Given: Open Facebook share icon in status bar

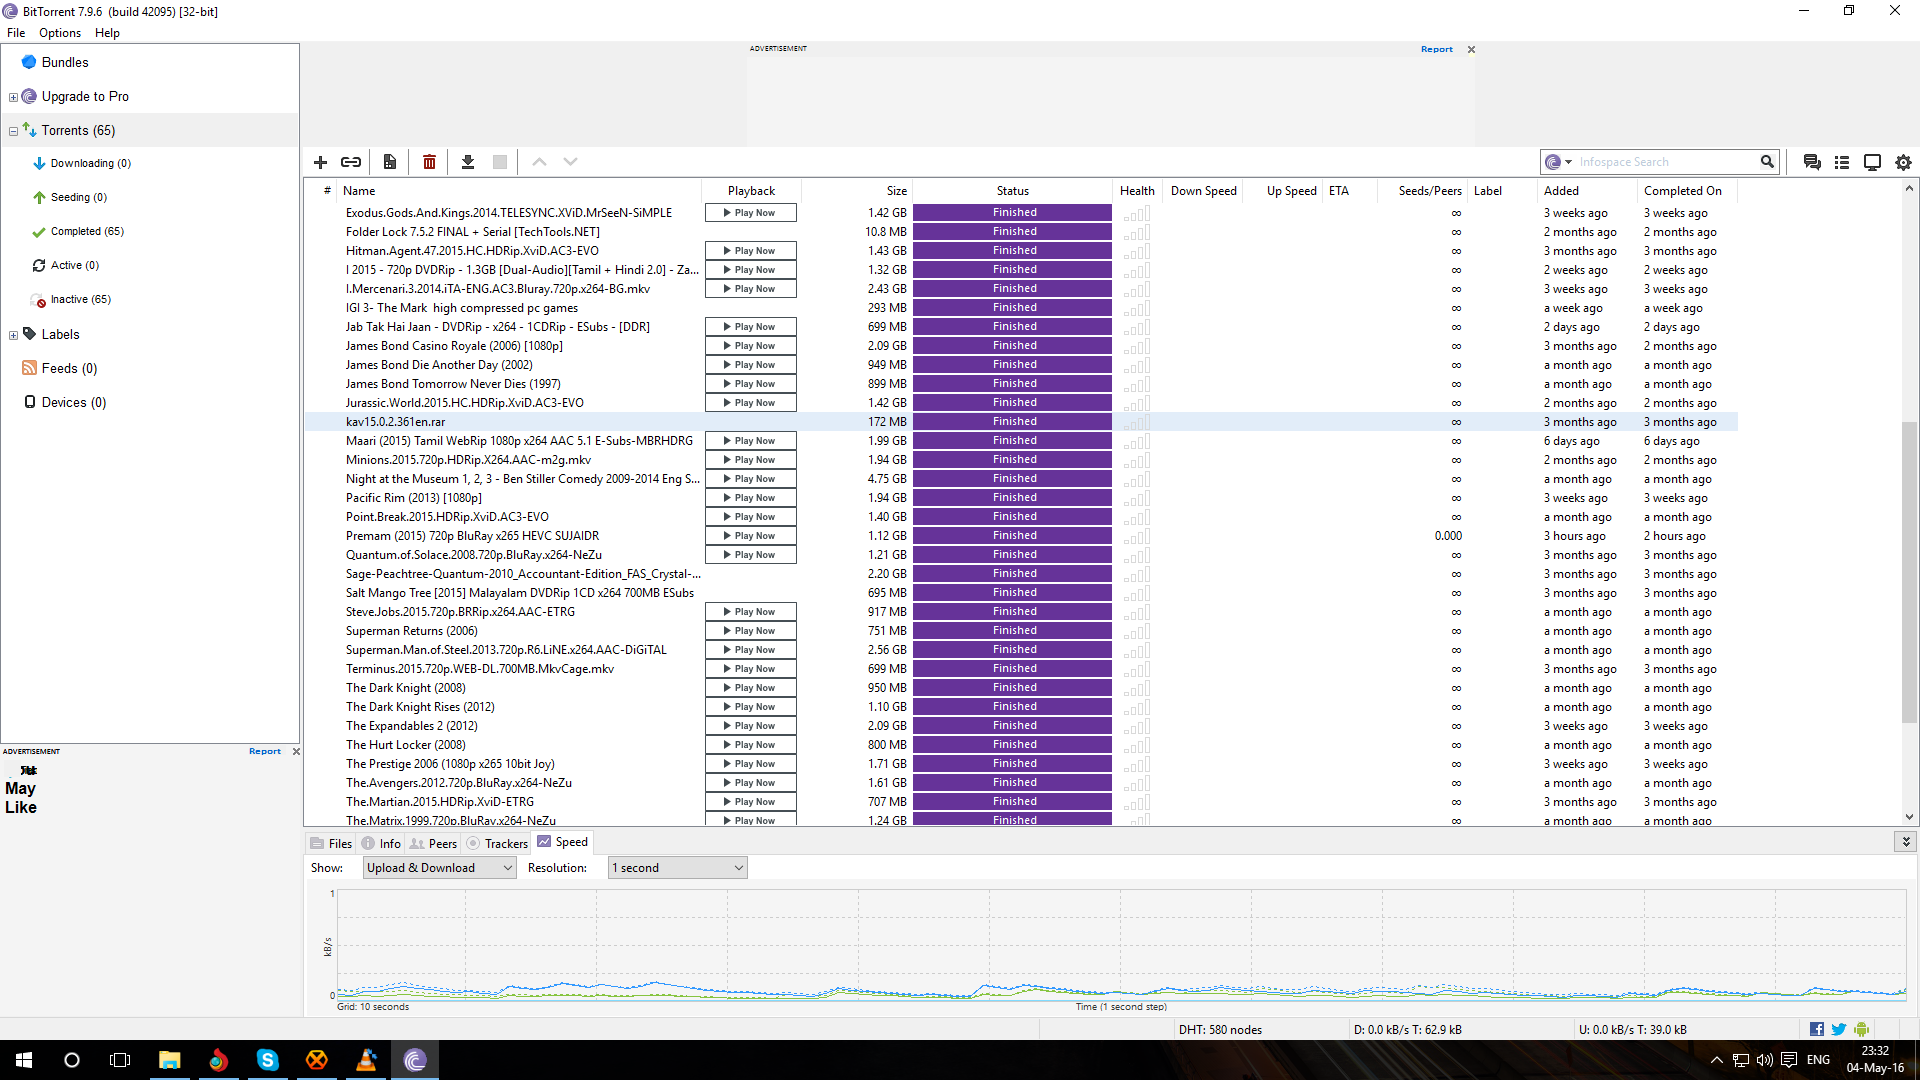Looking at the screenshot, I should [1817, 1029].
